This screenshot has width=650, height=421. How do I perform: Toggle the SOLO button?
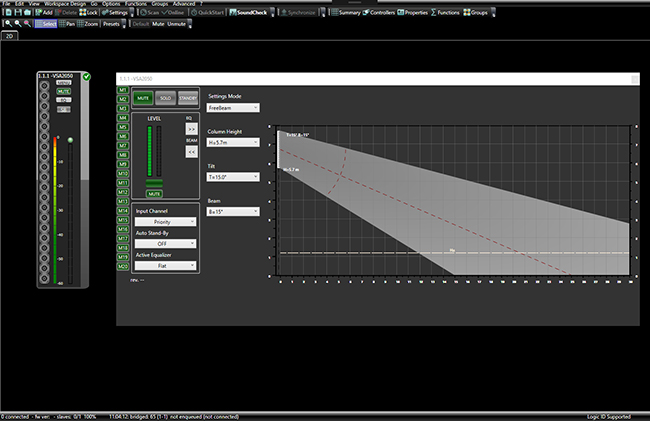[165, 98]
